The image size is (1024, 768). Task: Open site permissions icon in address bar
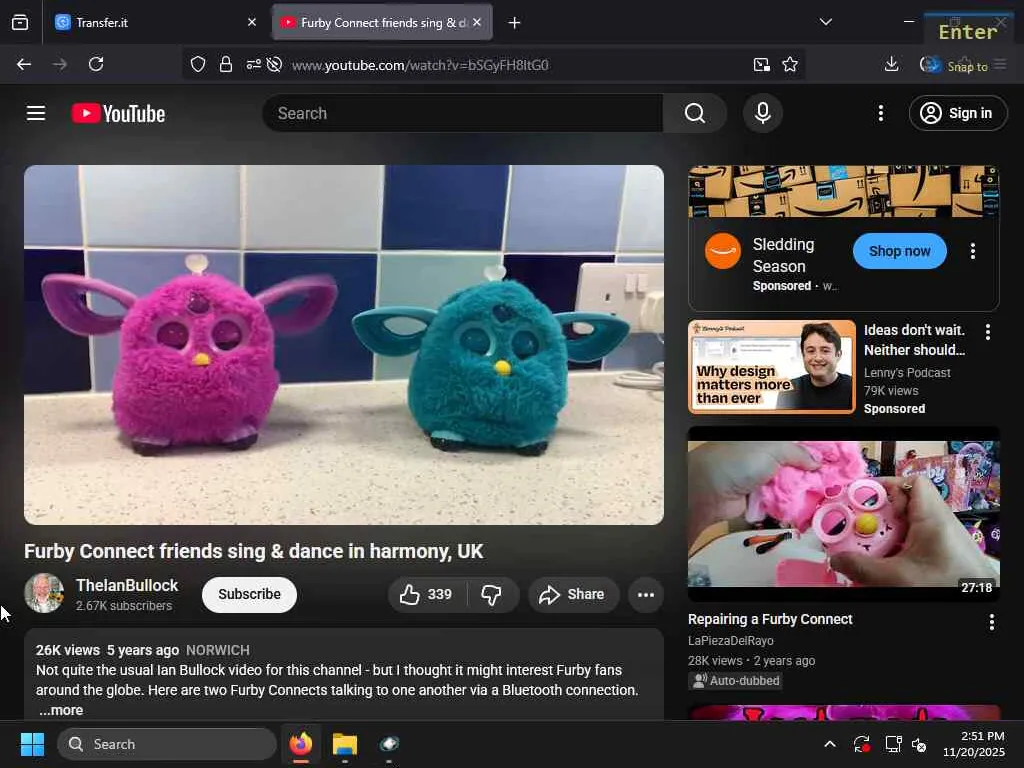(253, 64)
